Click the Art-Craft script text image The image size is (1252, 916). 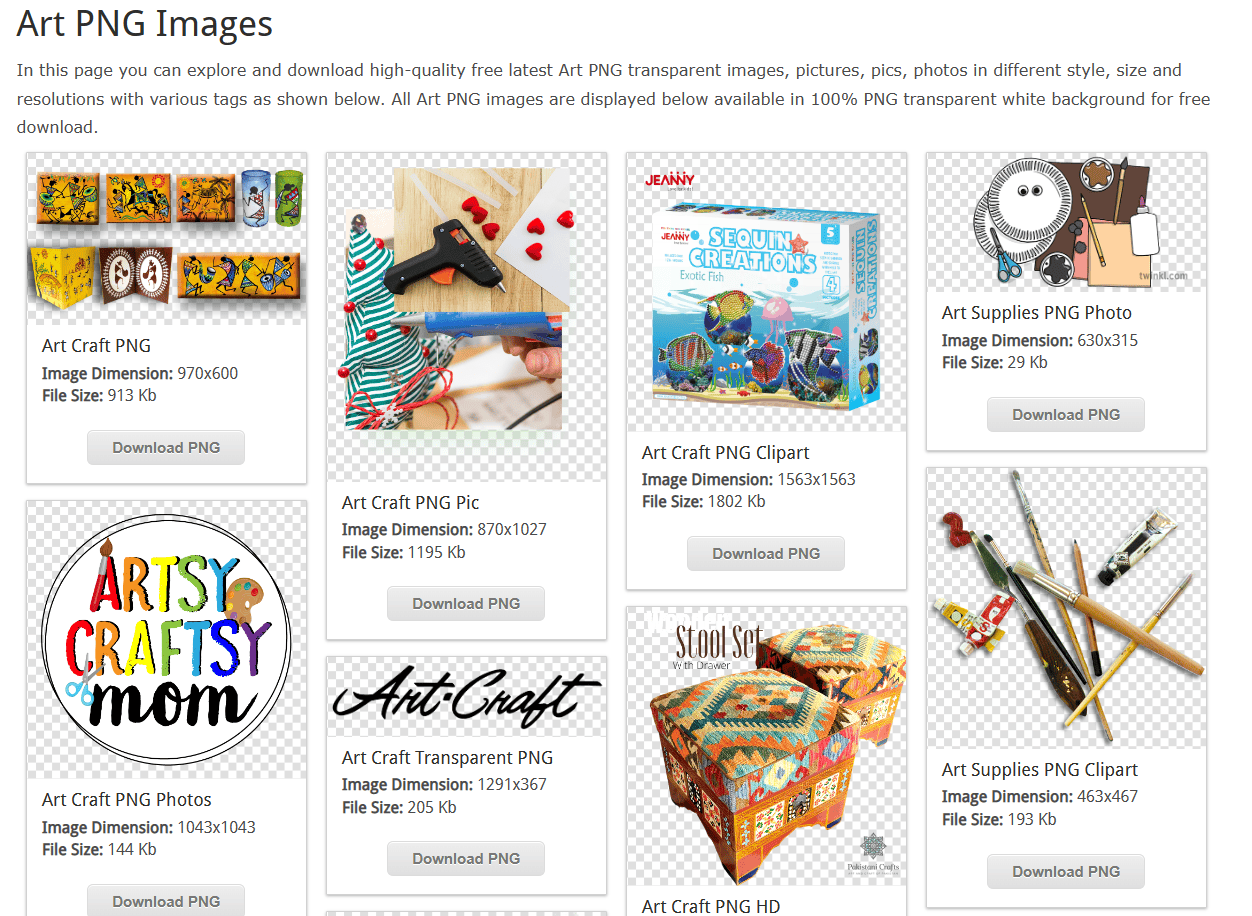pos(466,697)
